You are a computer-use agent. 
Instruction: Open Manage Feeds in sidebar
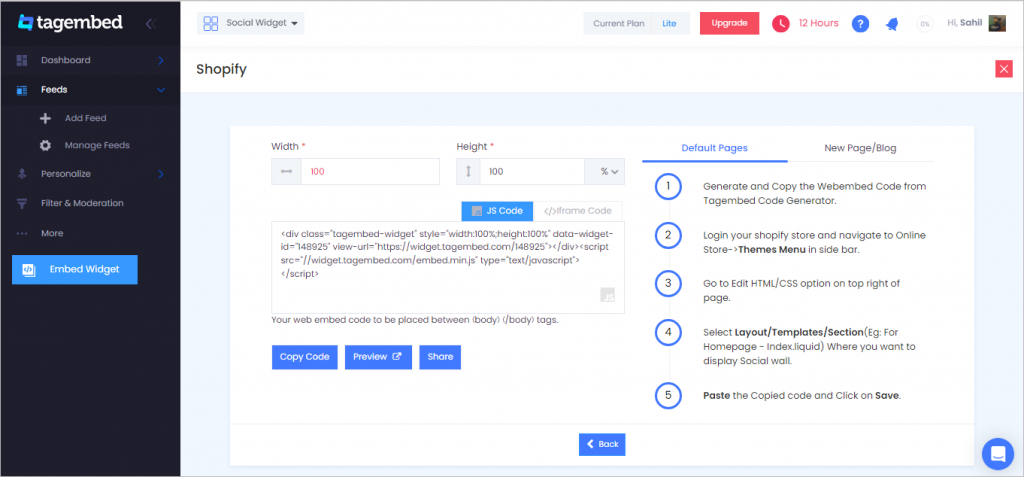[x=97, y=145]
